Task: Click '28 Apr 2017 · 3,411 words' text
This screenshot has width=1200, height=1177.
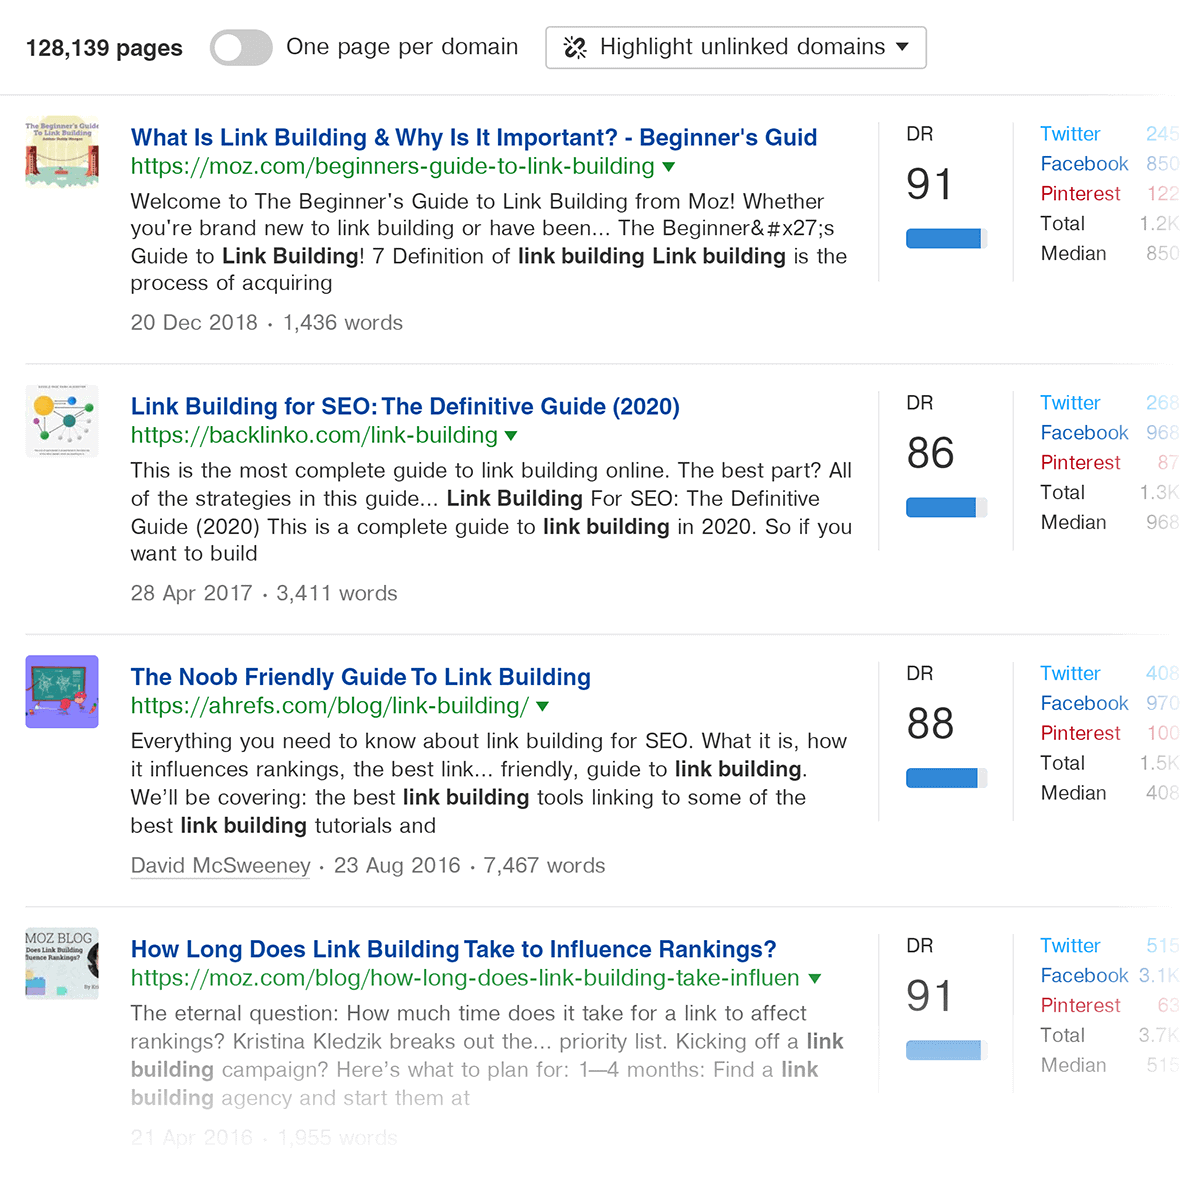Action: [x=264, y=594]
